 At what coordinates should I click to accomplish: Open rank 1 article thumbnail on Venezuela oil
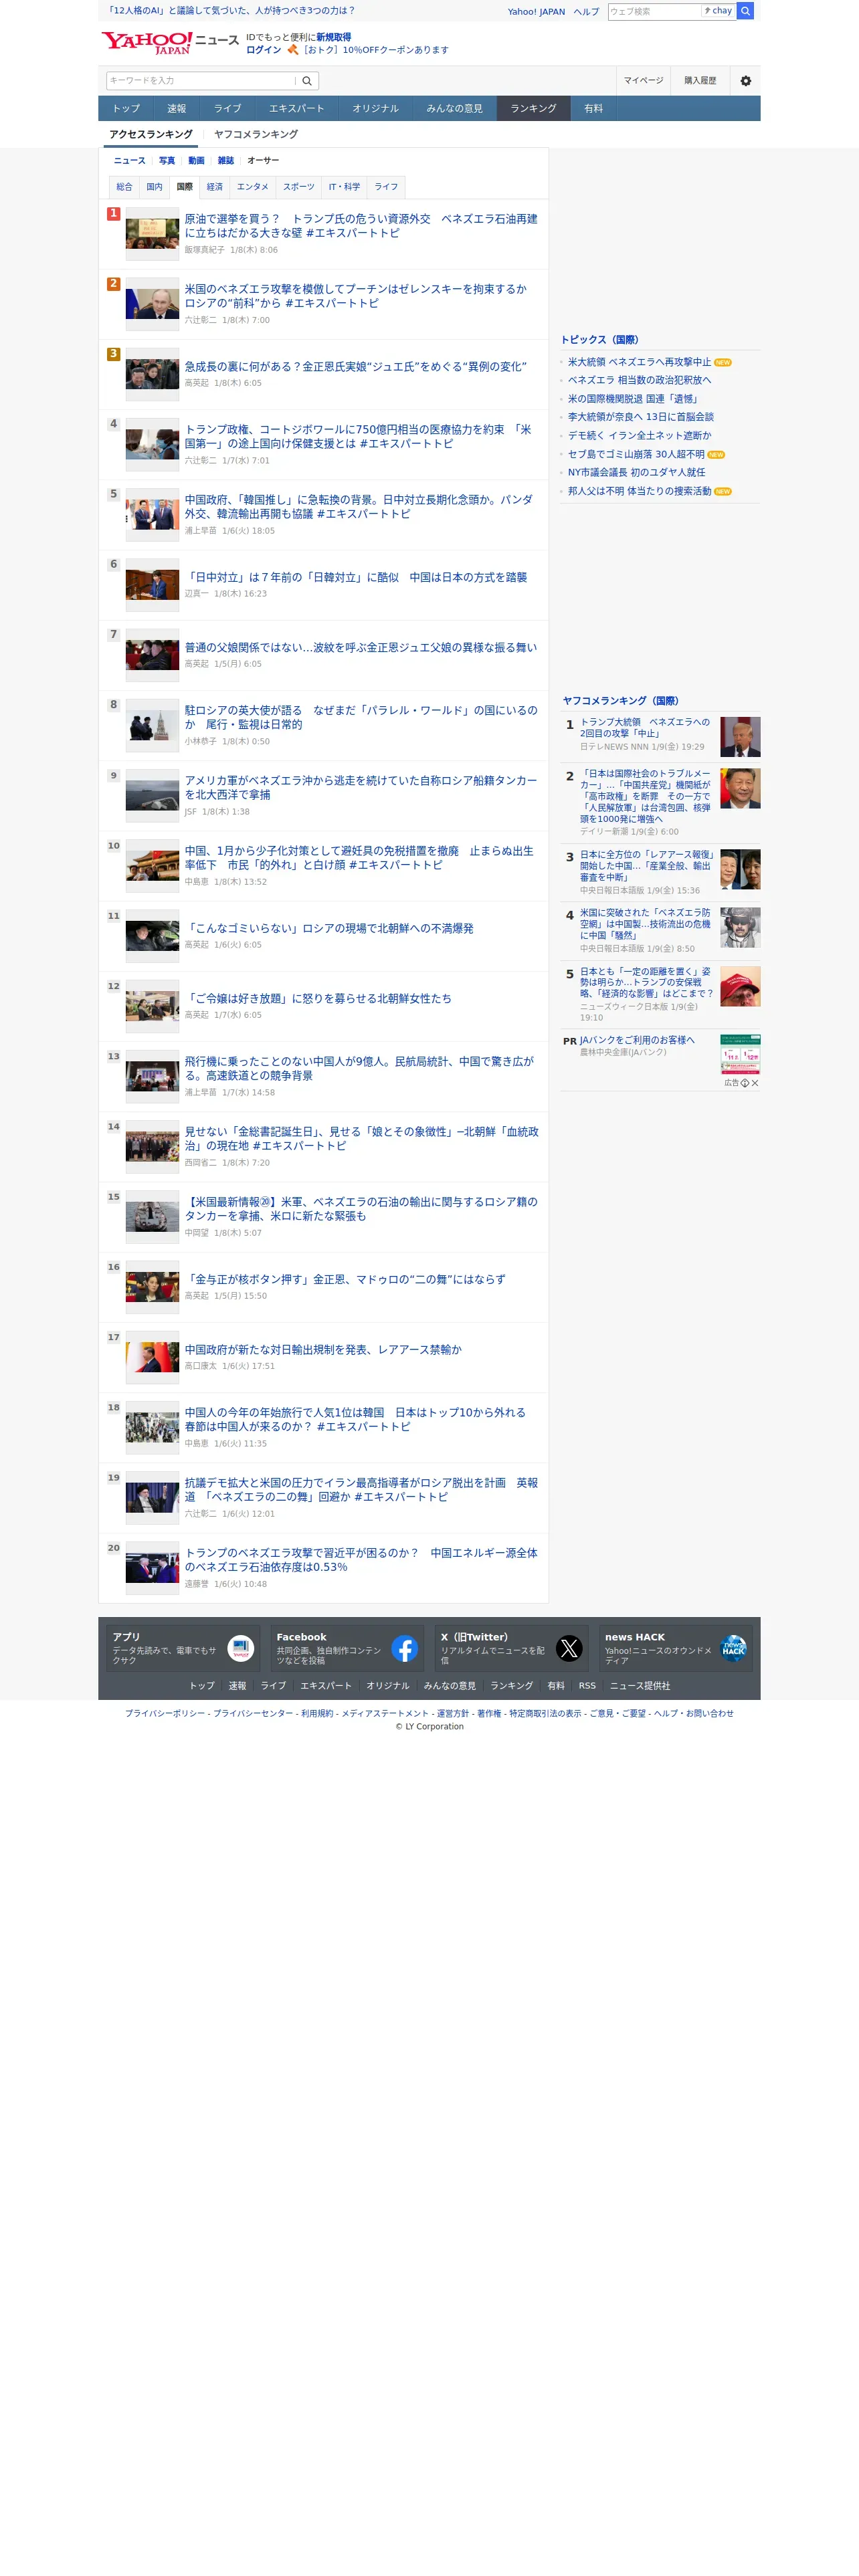[152, 233]
